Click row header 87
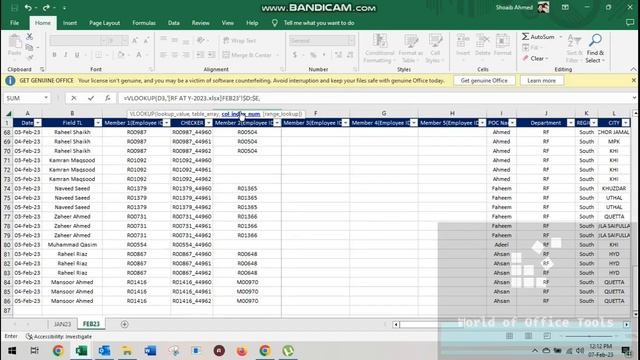The image size is (640, 360). 7,311
